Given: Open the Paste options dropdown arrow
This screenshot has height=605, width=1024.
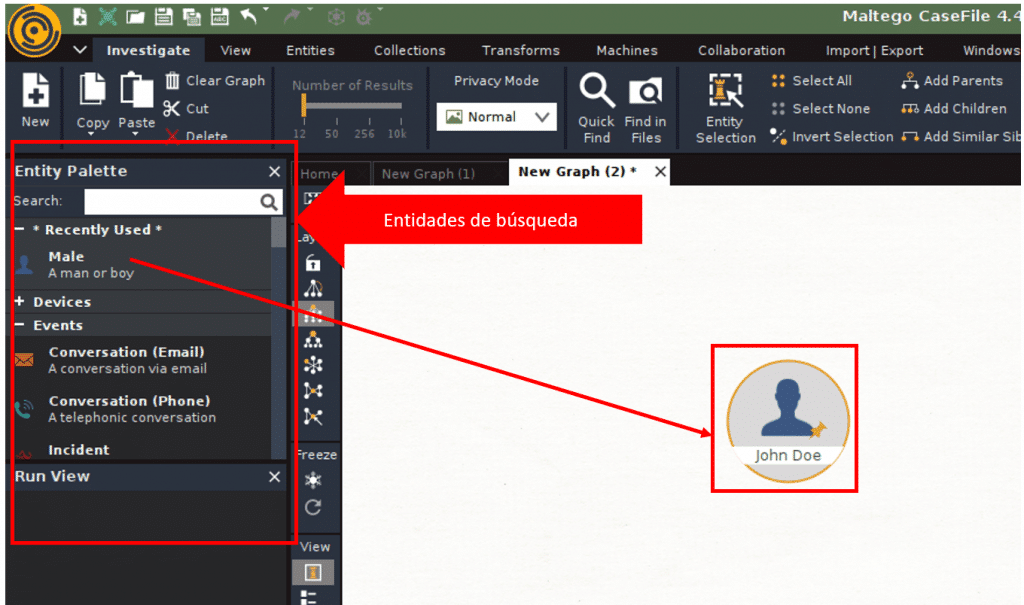Looking at the screenshot, I should (x=136, y=134).
